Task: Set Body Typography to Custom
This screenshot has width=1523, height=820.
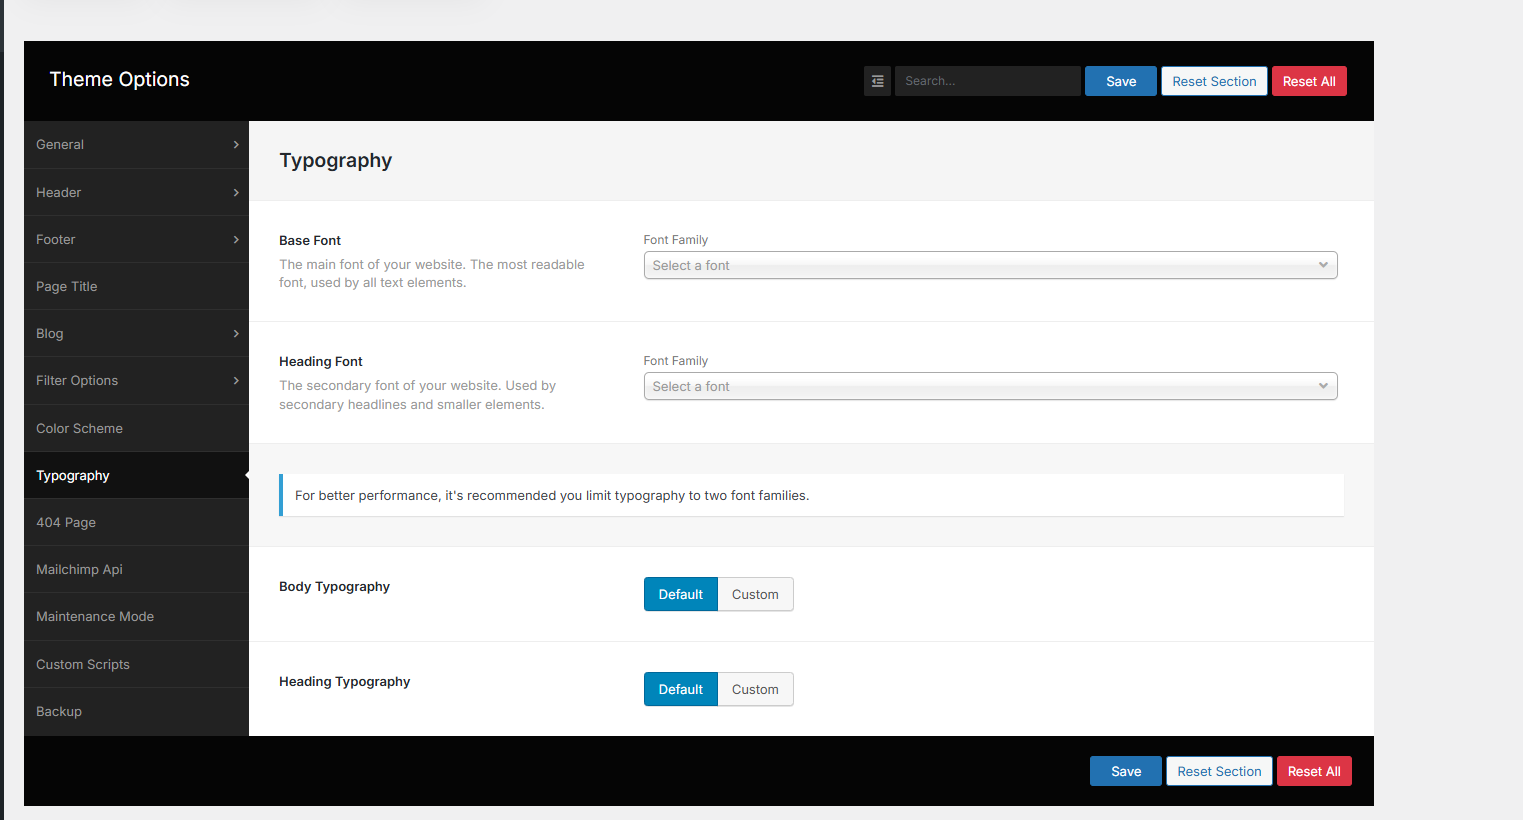Action: pos(755,594)
